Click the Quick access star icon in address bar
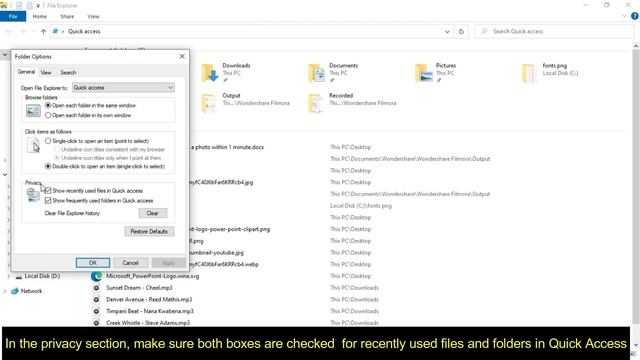The height and width of the screenshot is (360, 640). pos(56,31)
